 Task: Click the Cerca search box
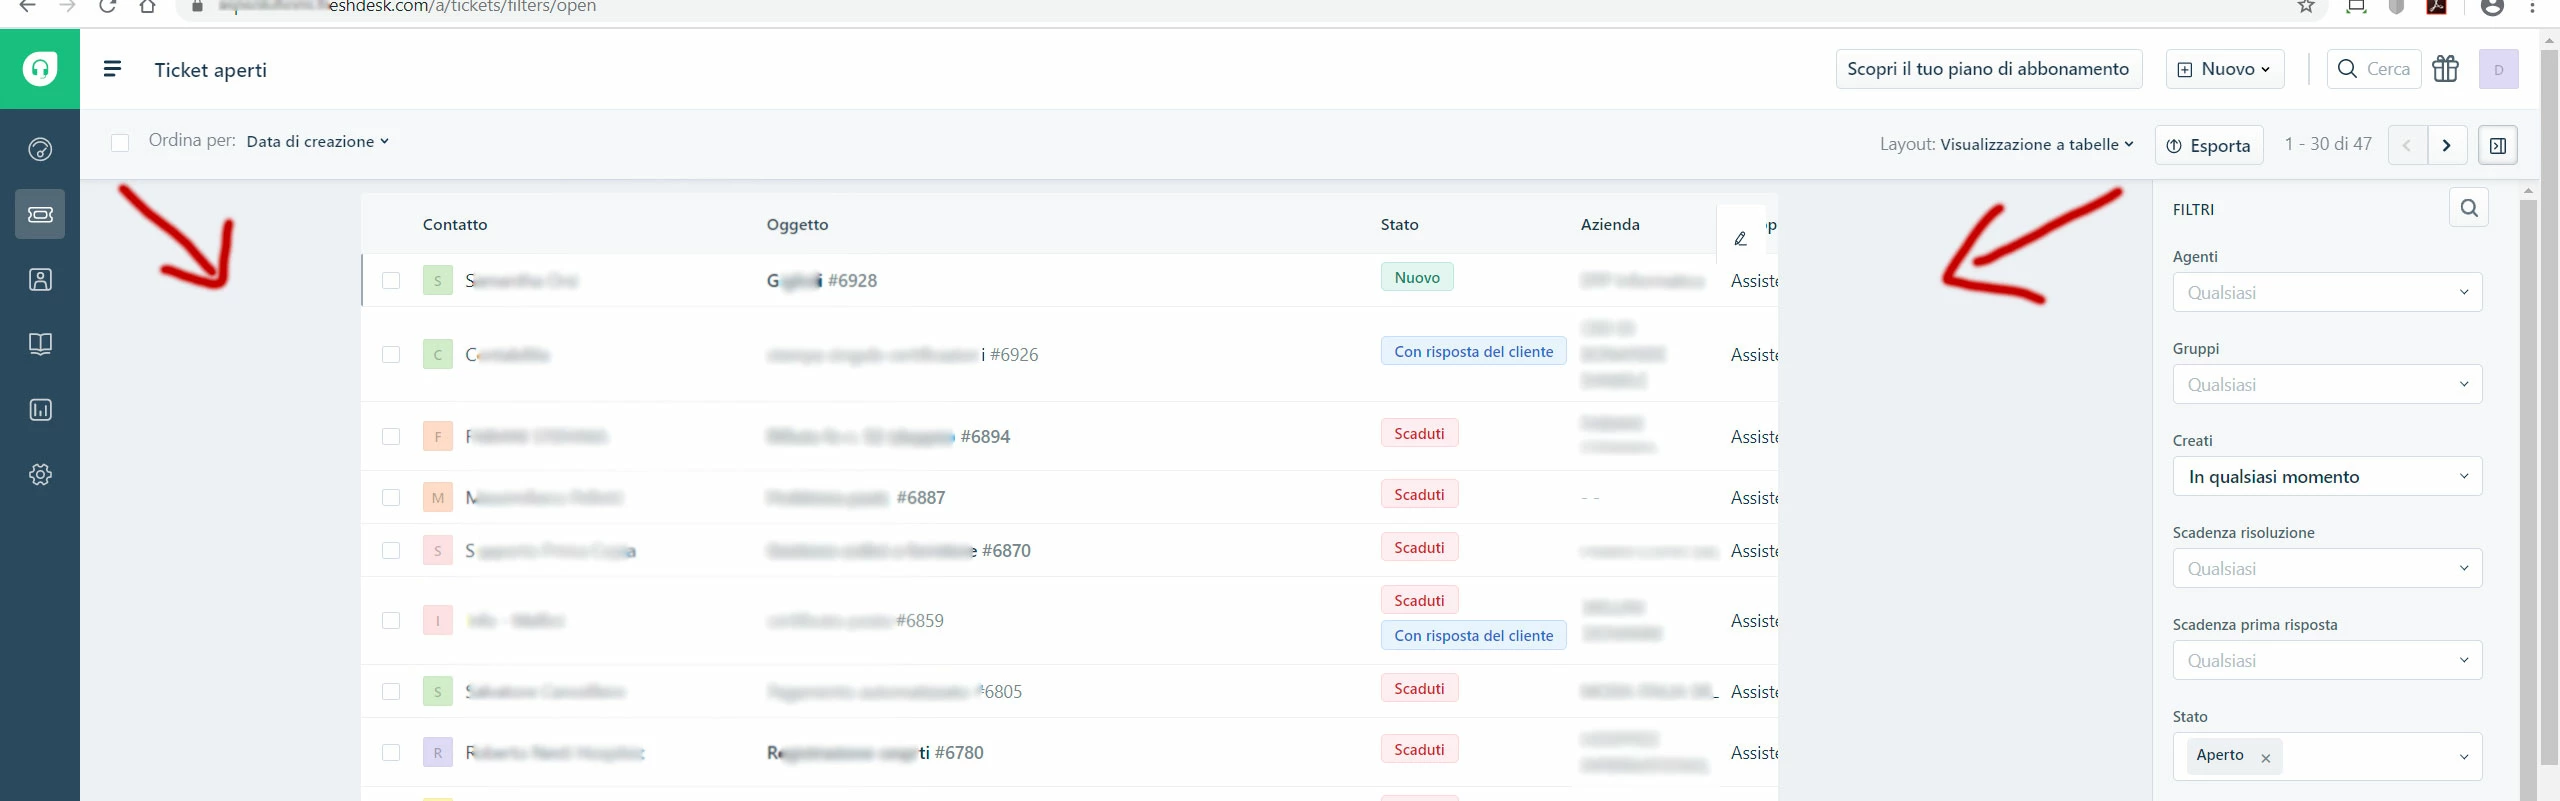coord(2374,69)
